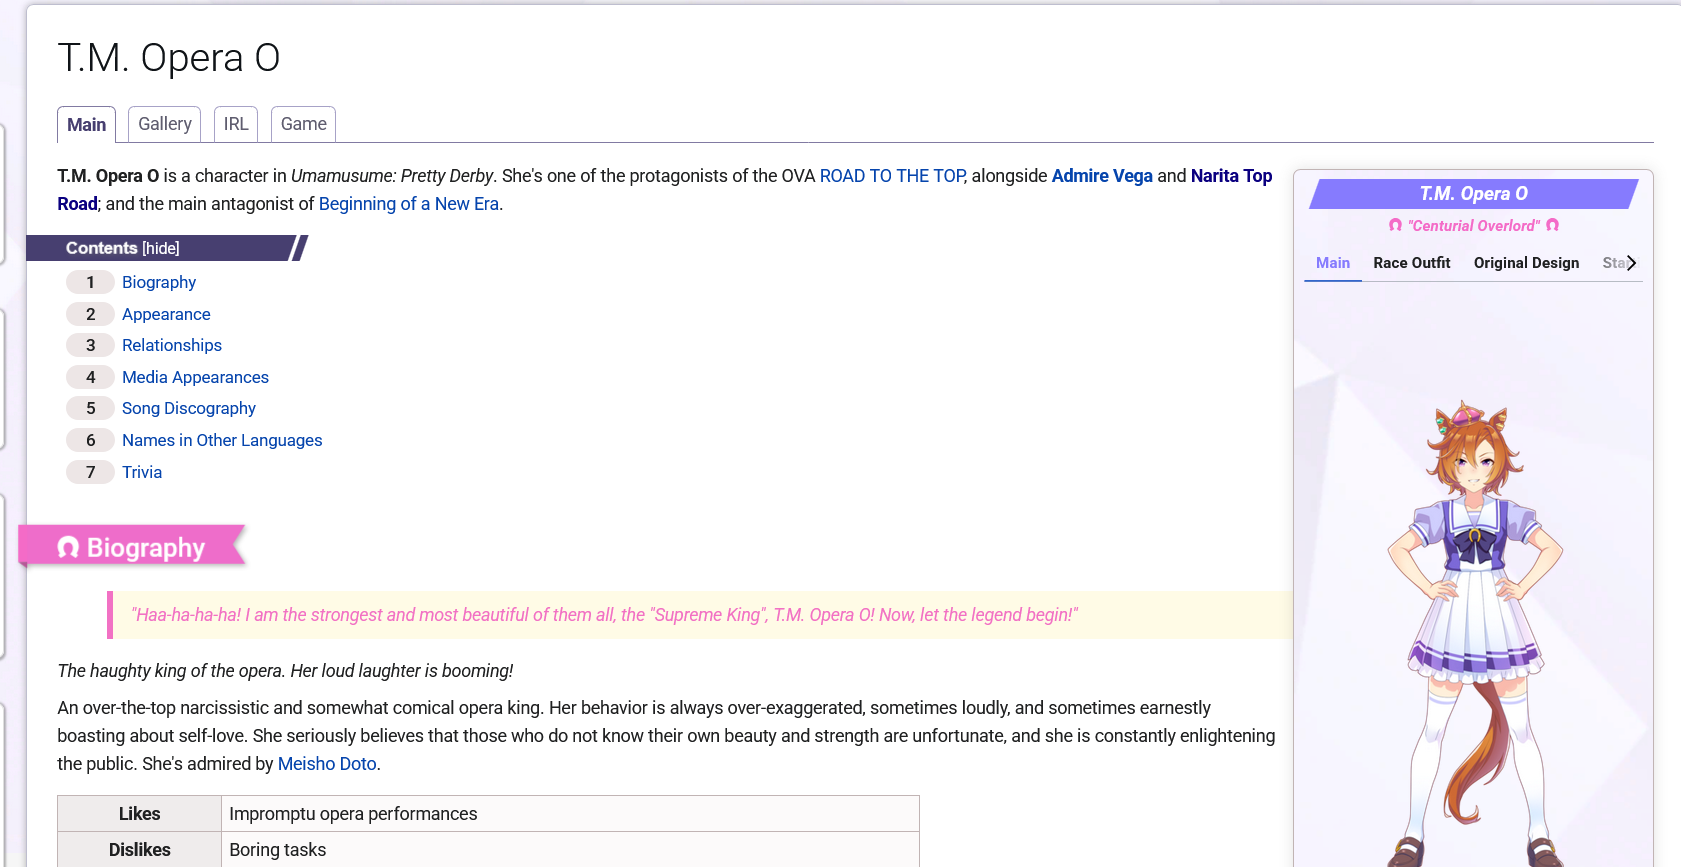This screenshot has height=867, width=1681.
Task: Select 'Impromptu opera performances' cell
Action: pos(570,814)
